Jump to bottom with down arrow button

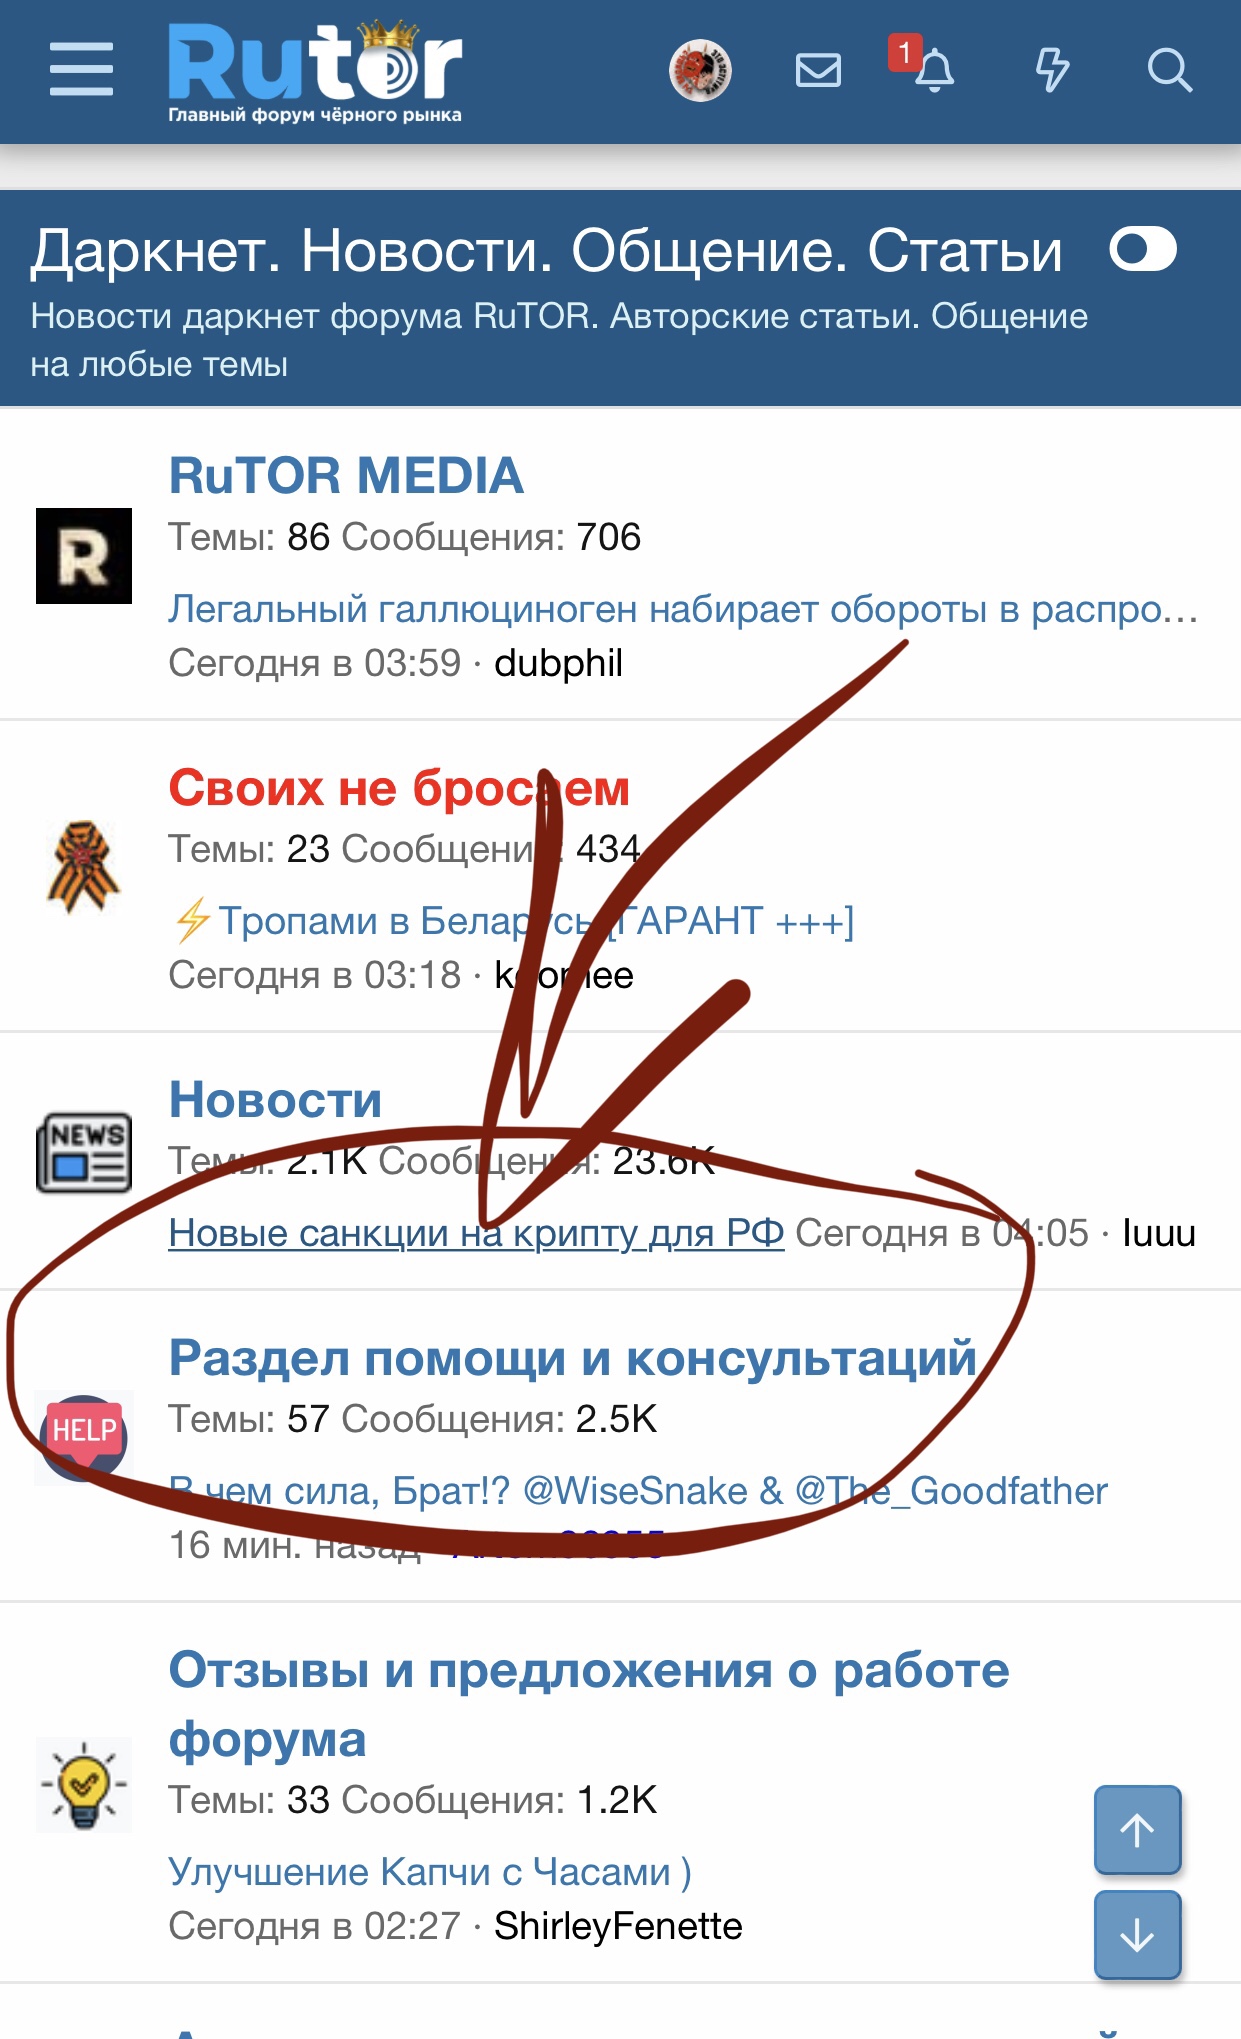[1137, 1935]
